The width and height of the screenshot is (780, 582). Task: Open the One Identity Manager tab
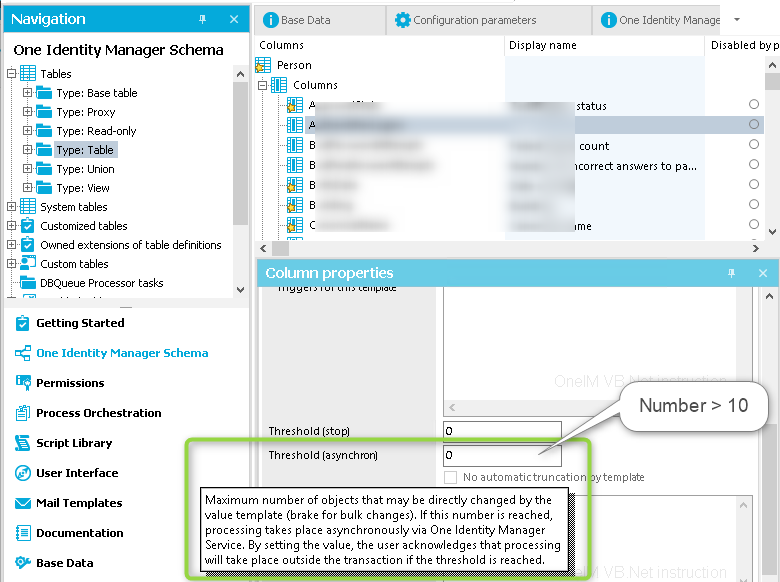click(657, 20)
